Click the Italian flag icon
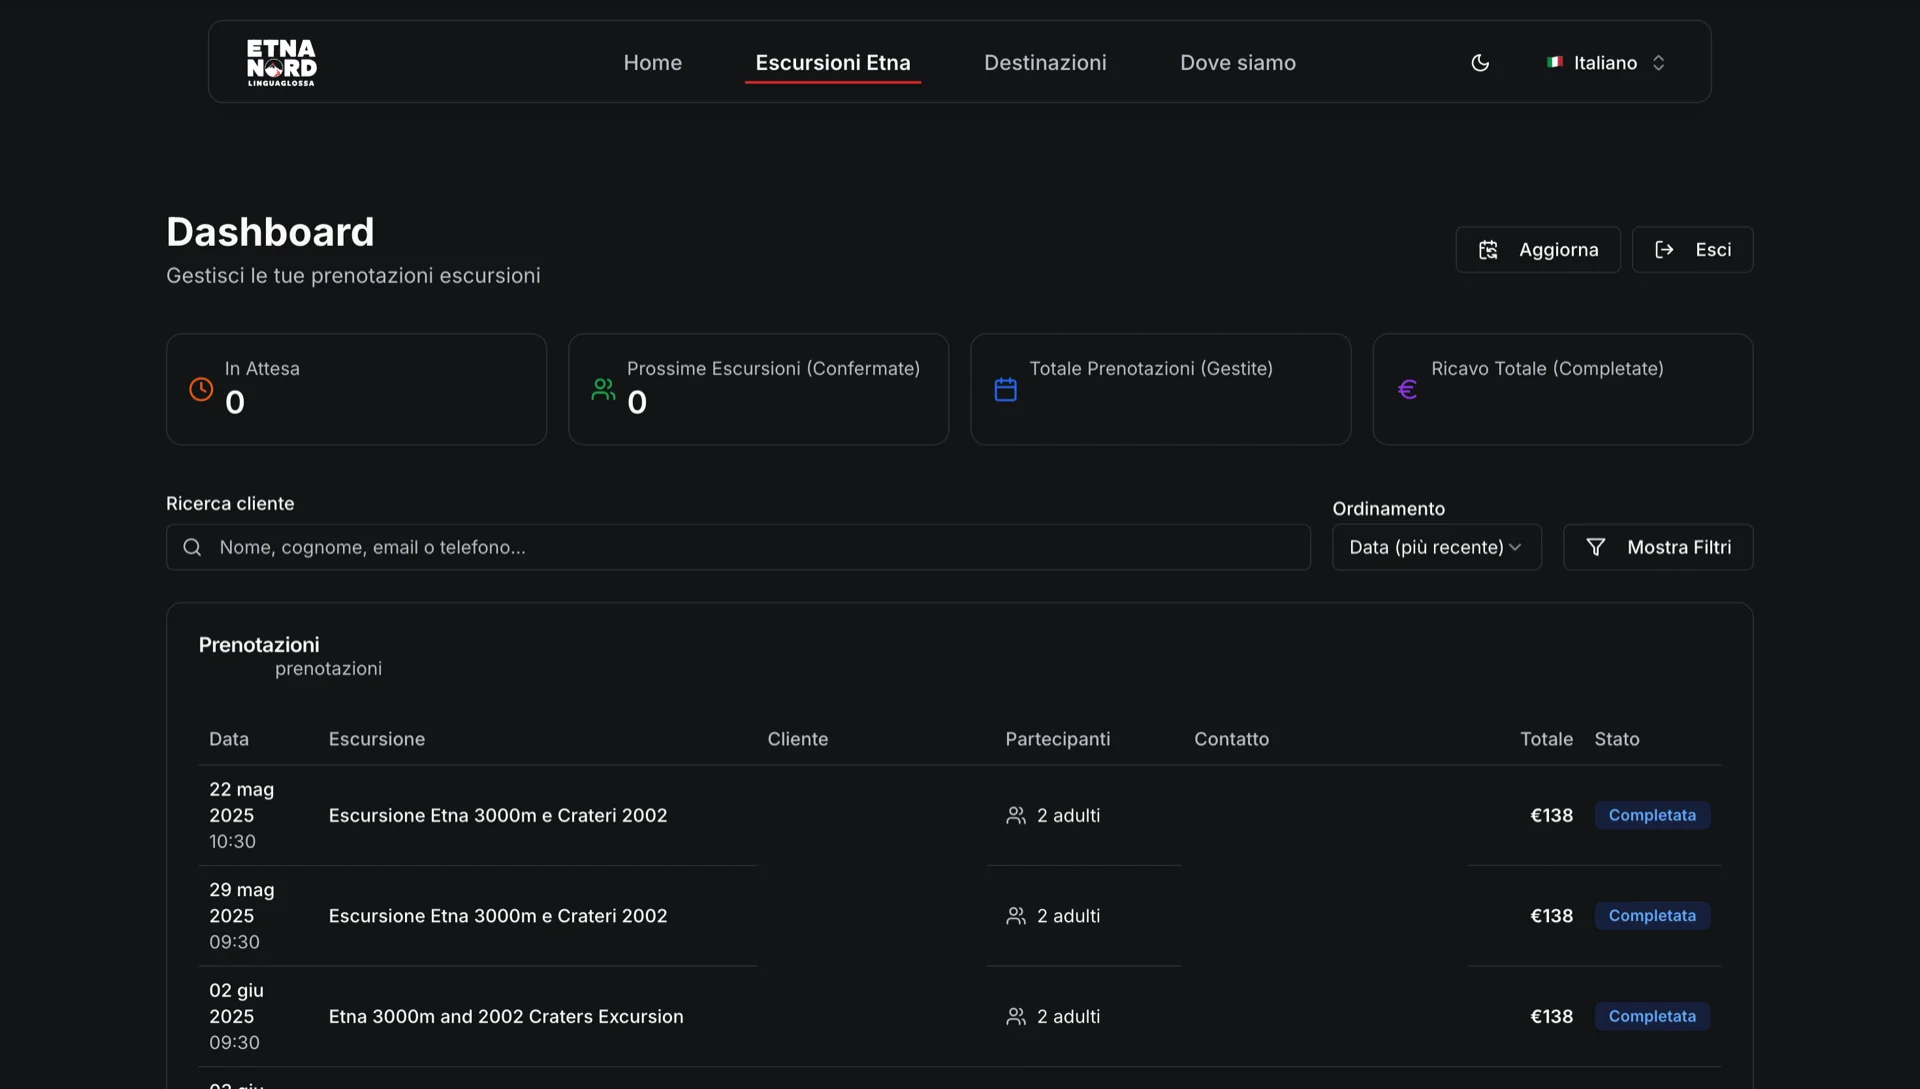The width and height of the screenshot is (1920, 1089). point(1554,62)
